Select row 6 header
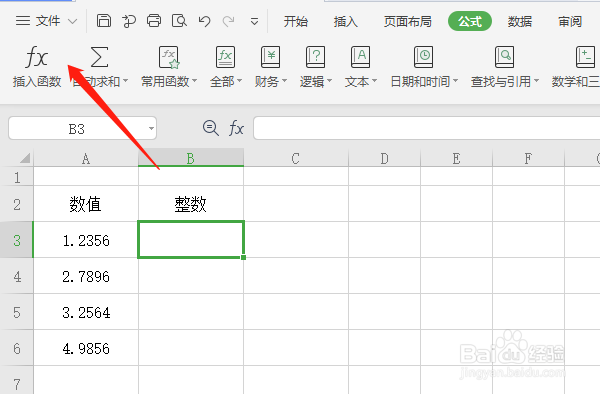 (x=17, y=348)
